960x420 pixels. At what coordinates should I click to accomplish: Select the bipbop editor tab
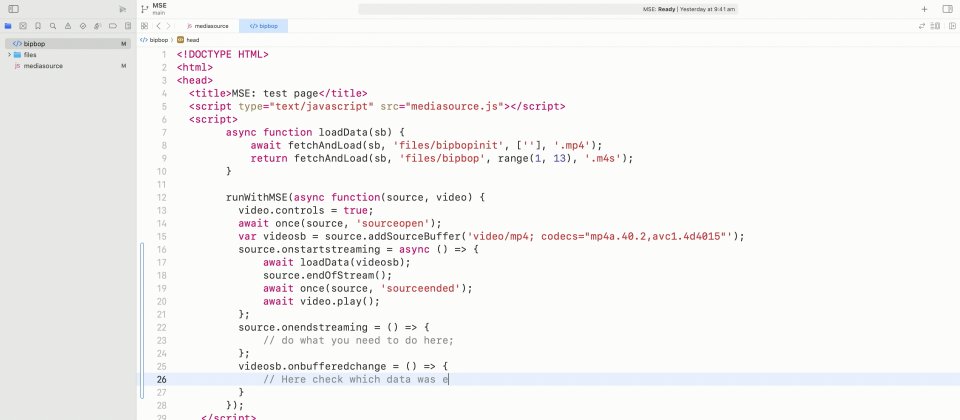pyautogui.click(x=263, y=26)
